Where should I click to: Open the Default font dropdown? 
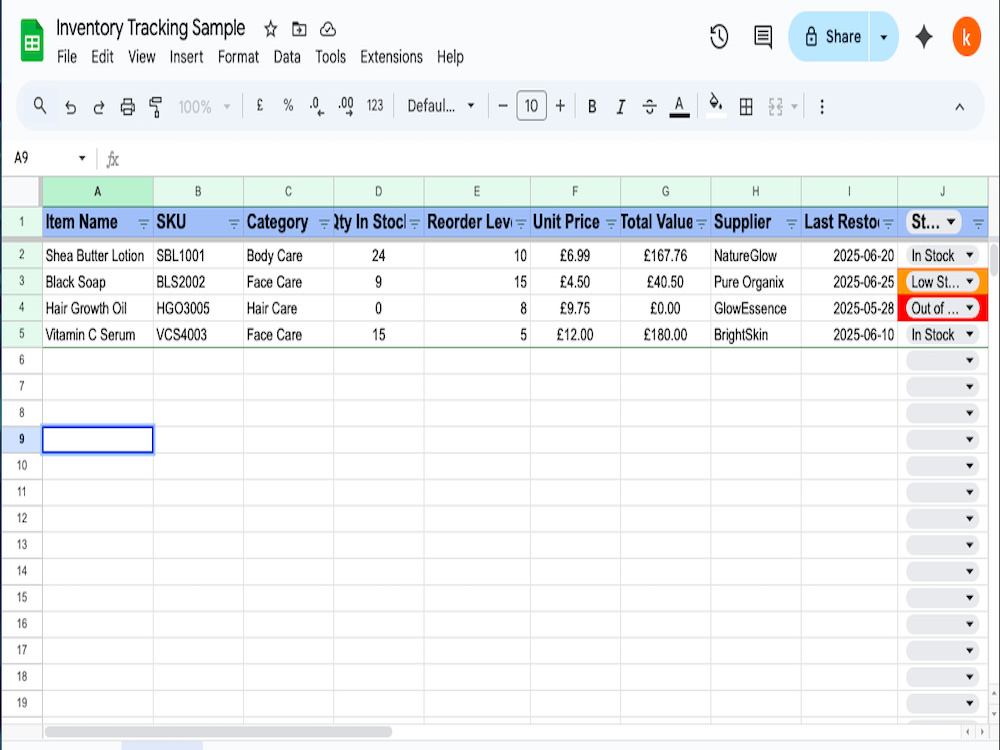[x=441, y=106]
